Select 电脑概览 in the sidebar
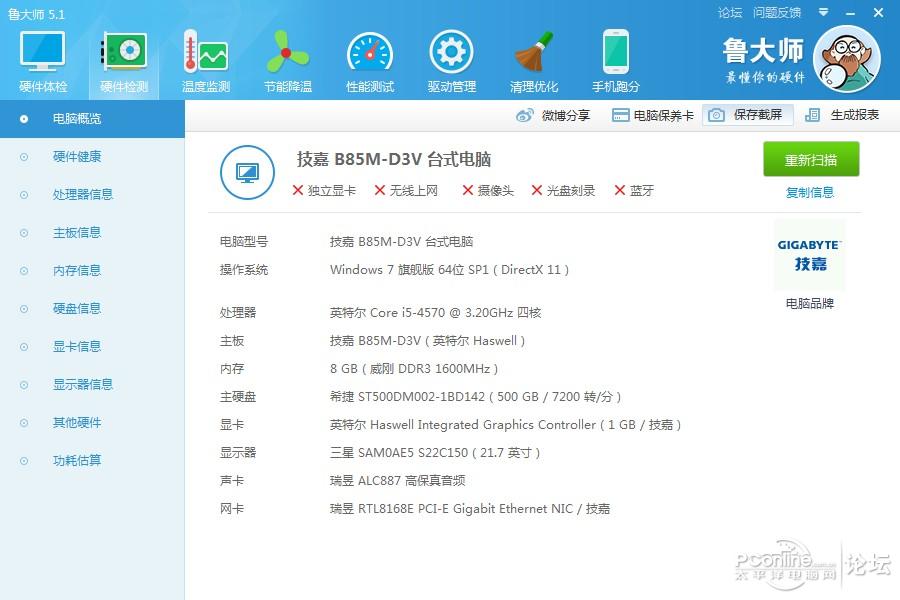This screenshot has width=900, height=600. coord(92,119)
